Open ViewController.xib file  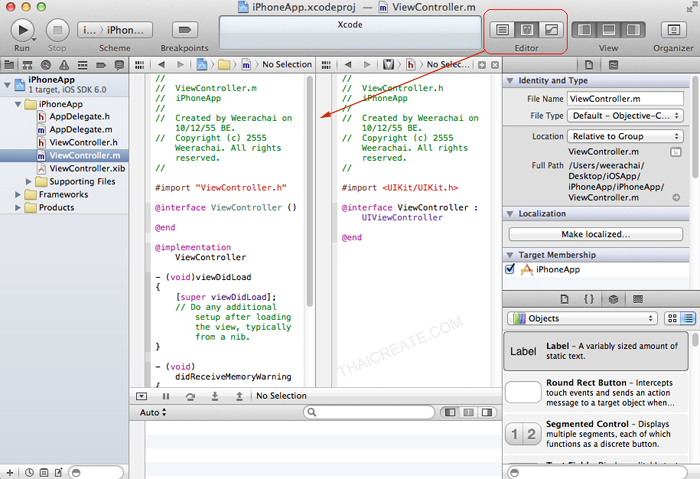[86, 169]
